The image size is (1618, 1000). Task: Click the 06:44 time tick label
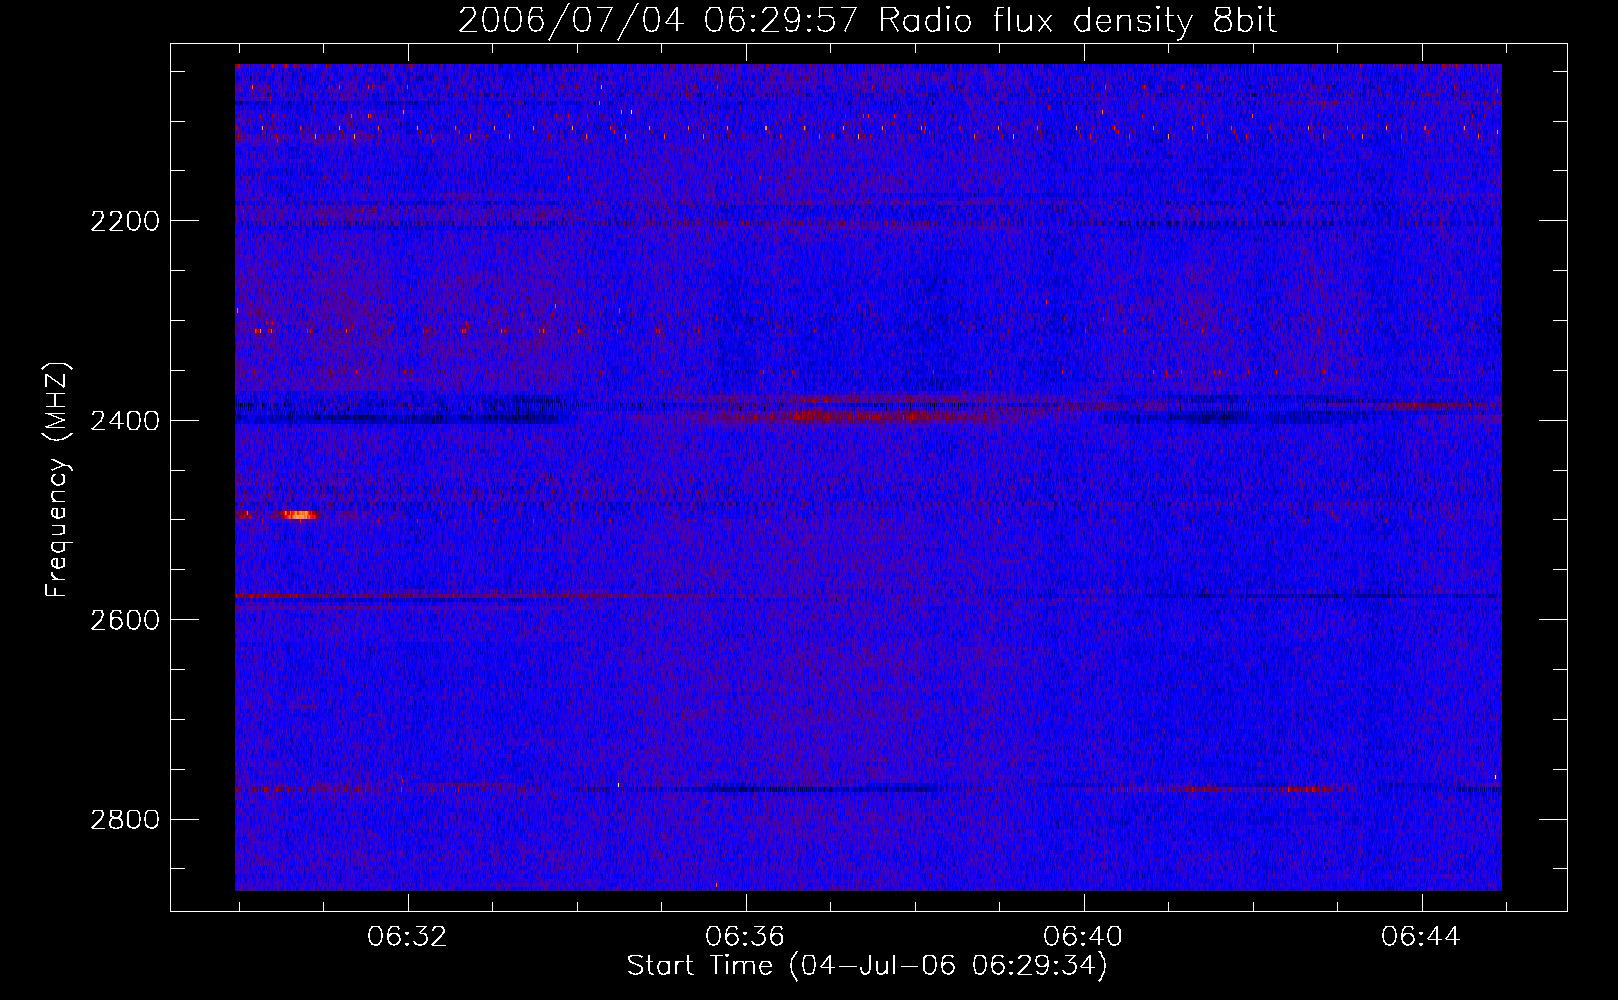[x=1421, y=937]
